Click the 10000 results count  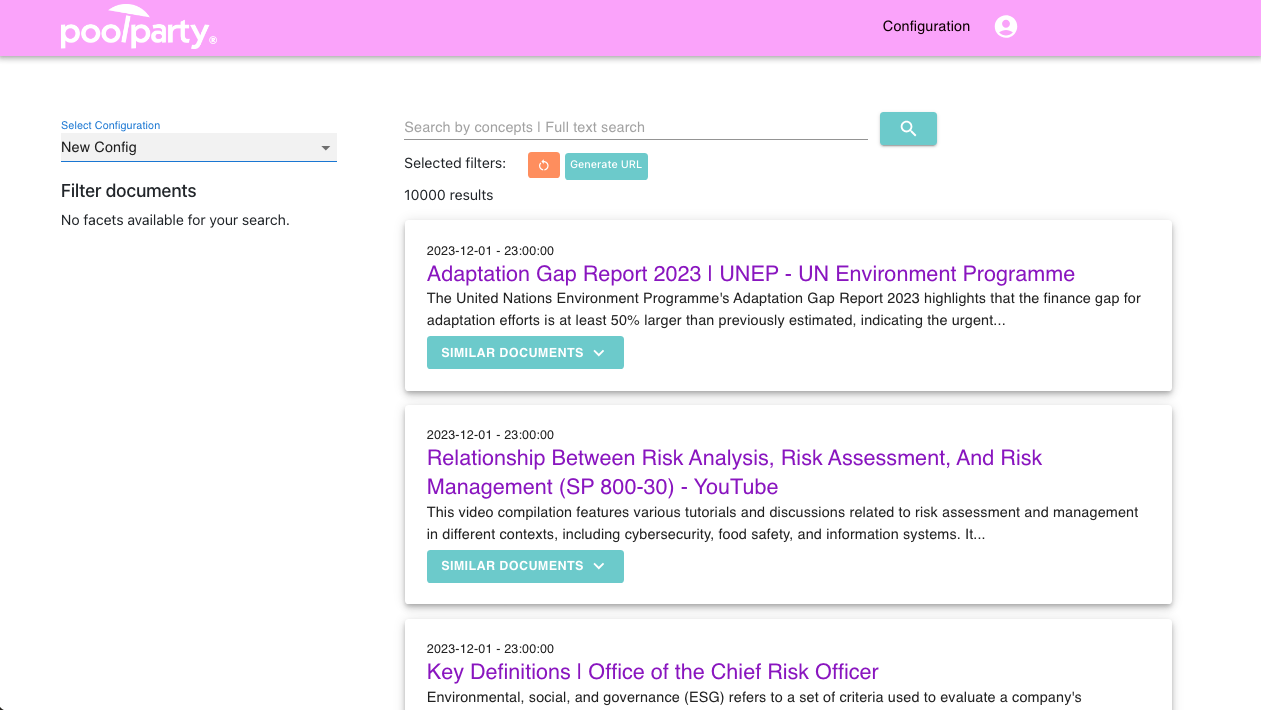(x=448, y=195)
